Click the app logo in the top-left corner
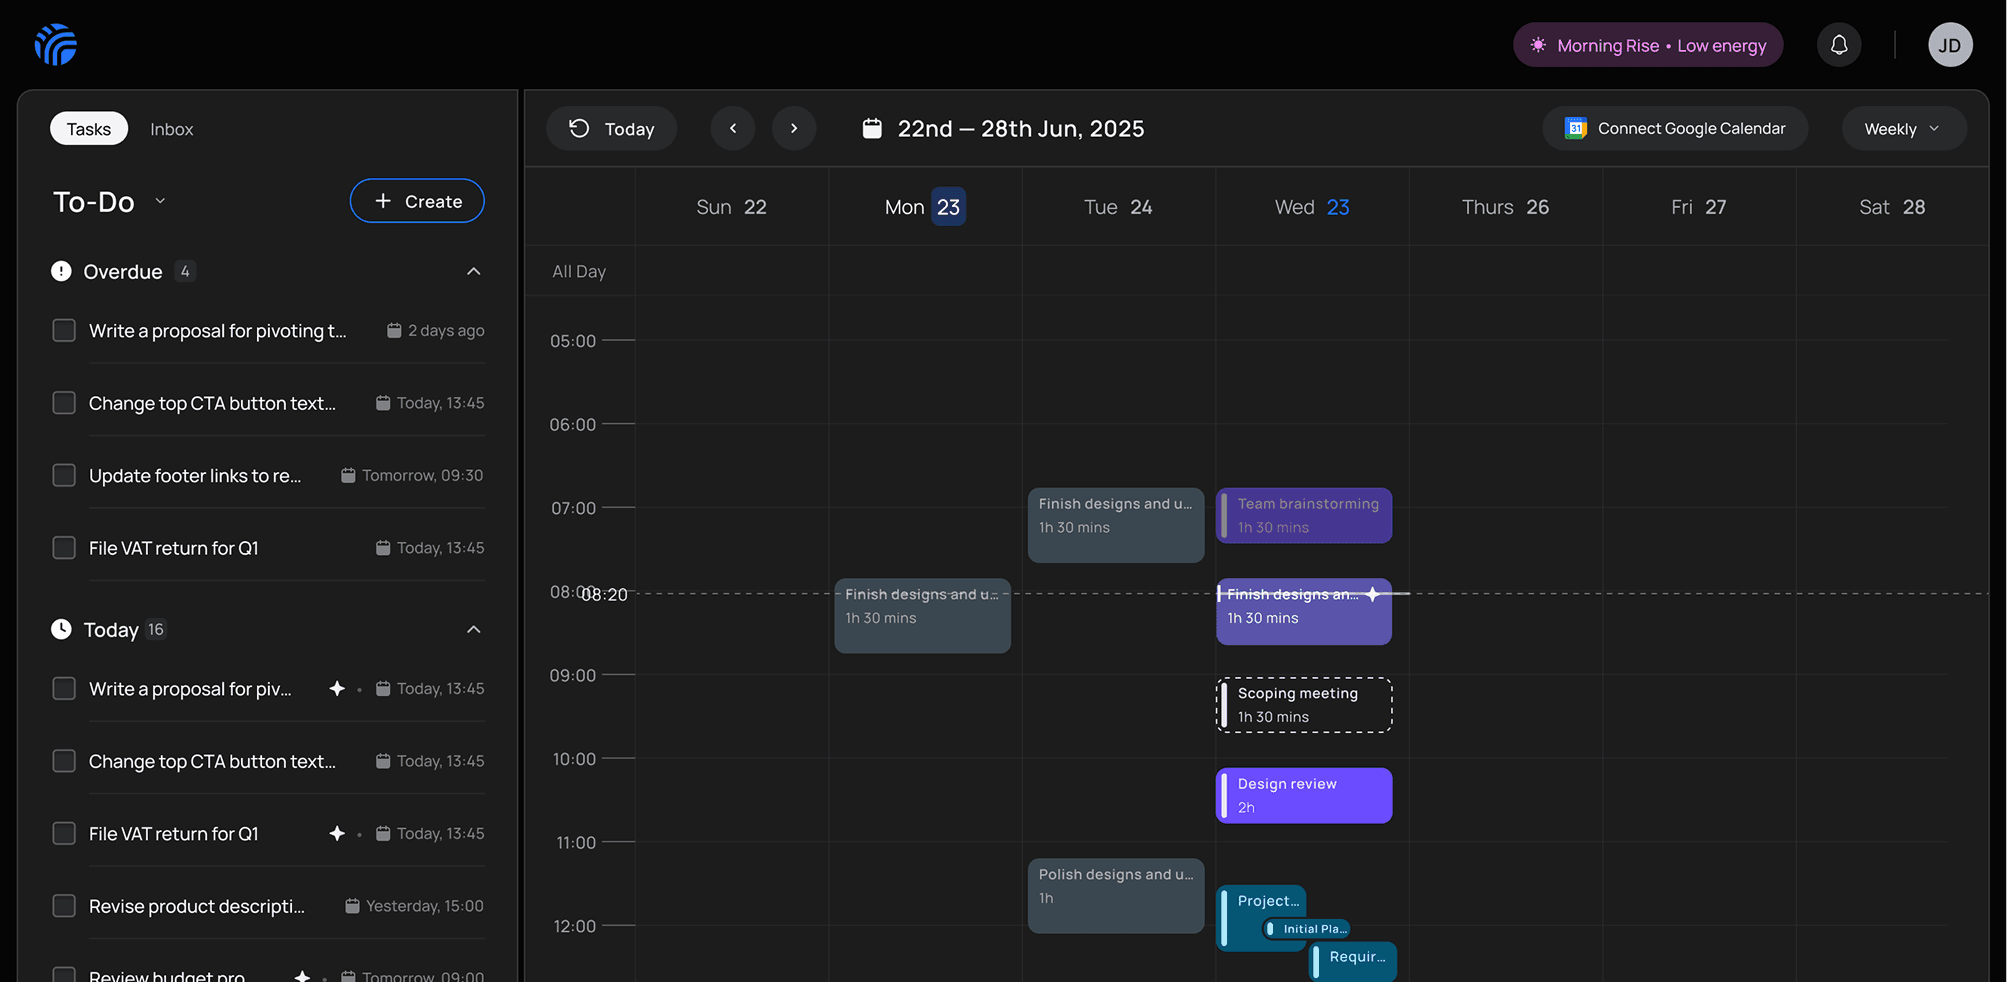The image size is (2007, 982). point(55,44)
